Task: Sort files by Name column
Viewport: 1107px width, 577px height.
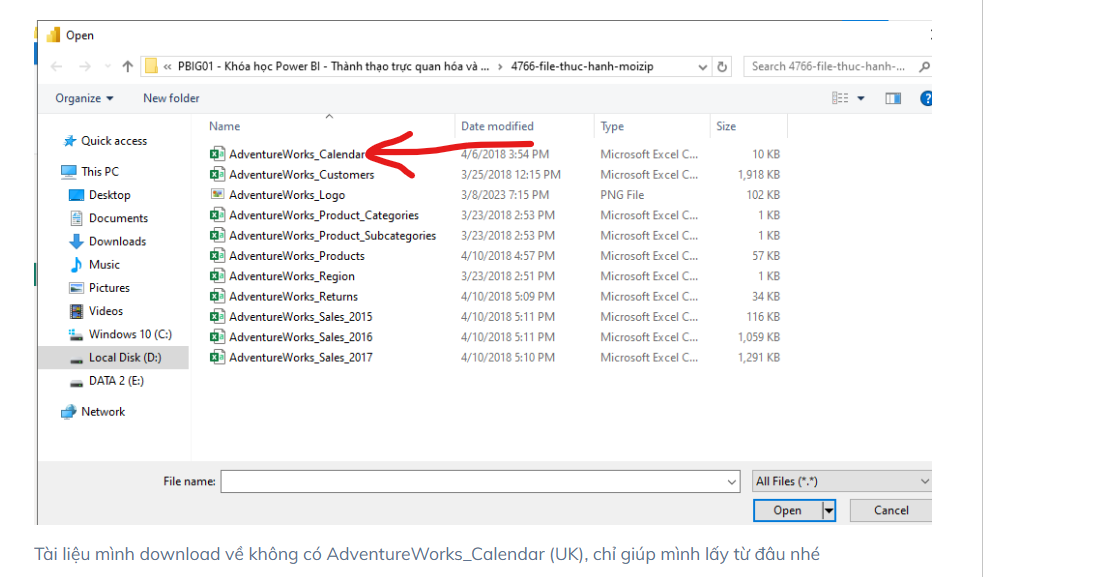Action: coord(225,126)
